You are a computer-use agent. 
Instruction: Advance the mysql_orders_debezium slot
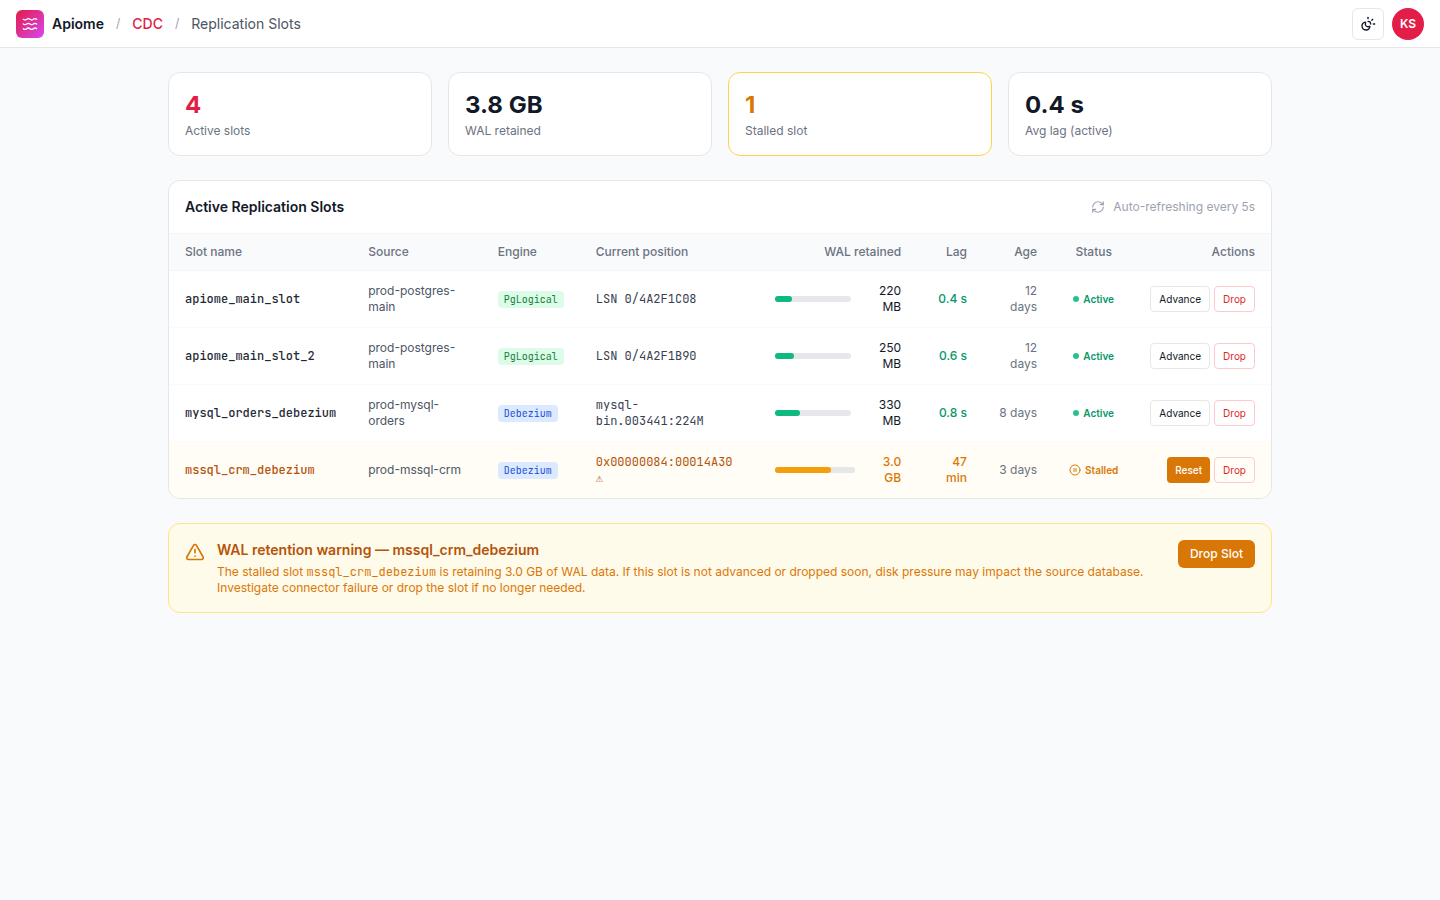(x=1180, y=413)
